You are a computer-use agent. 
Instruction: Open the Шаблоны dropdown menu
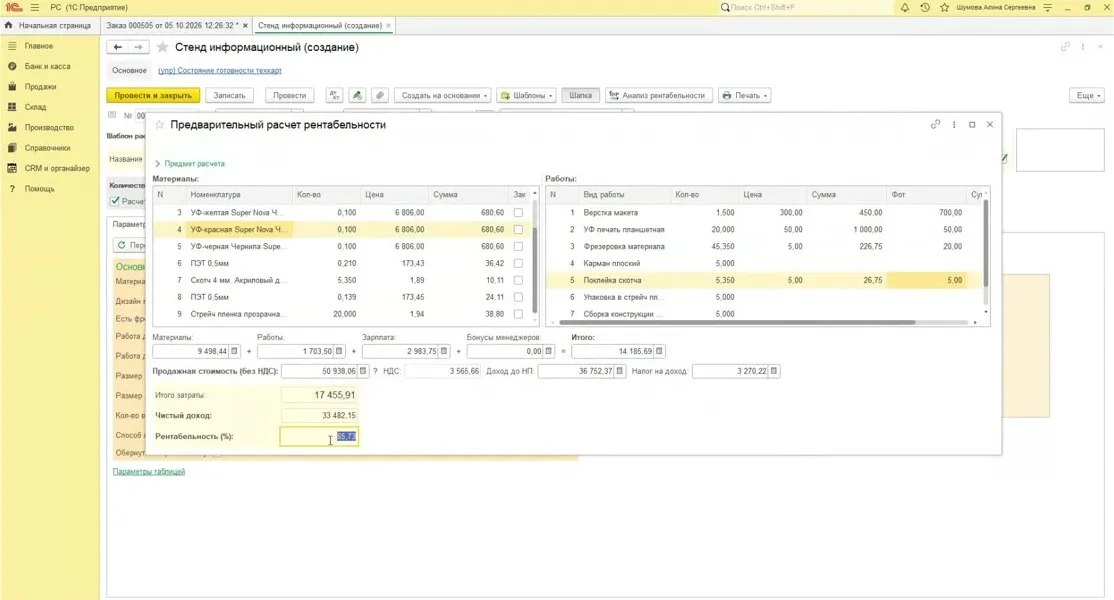(x=526, y=95)
